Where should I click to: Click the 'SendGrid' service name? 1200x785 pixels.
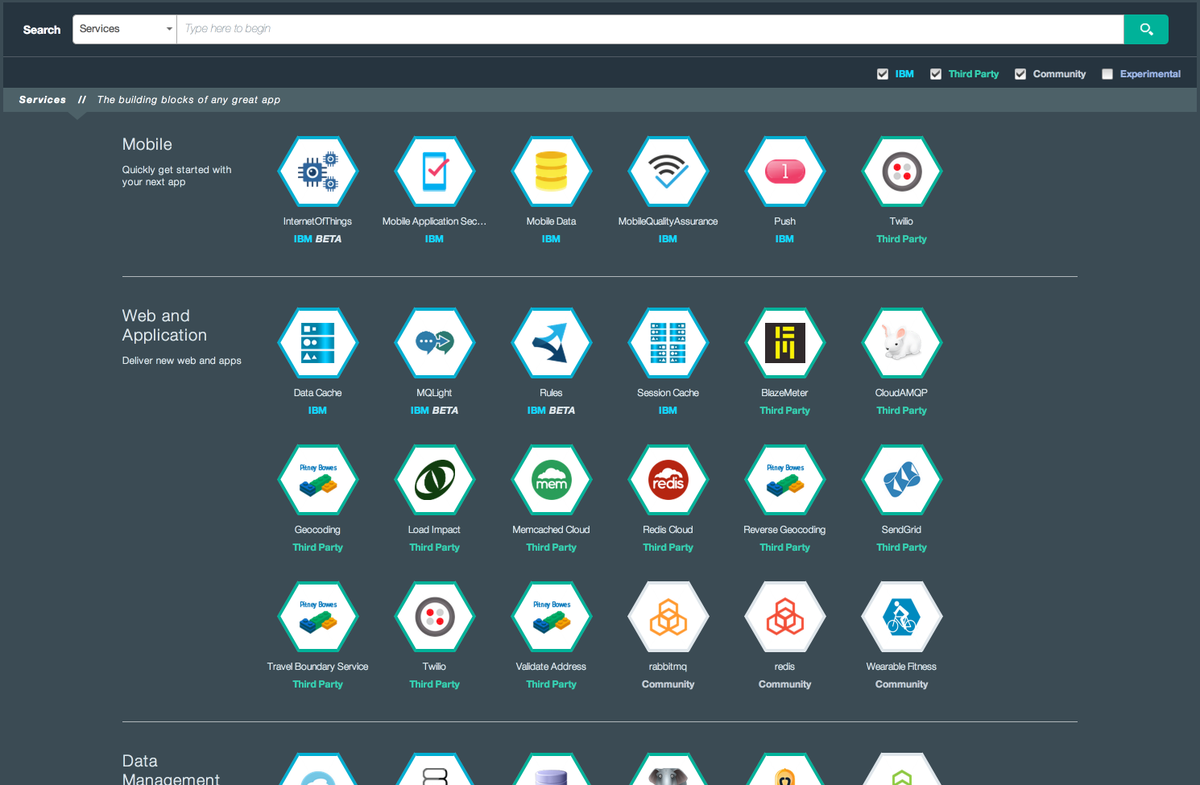pyautogui.click(x=902, y=530)
